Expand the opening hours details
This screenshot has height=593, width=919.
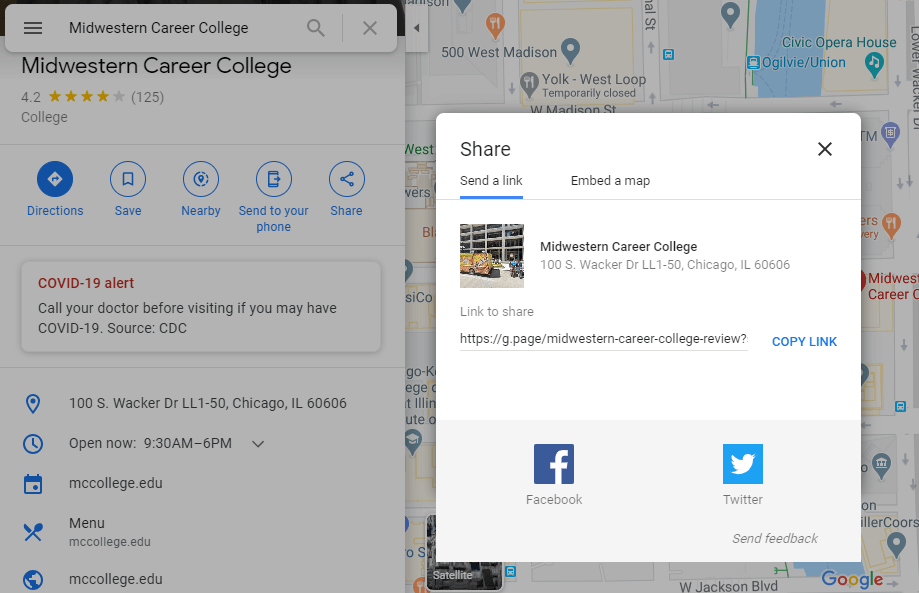pos(258,443)
